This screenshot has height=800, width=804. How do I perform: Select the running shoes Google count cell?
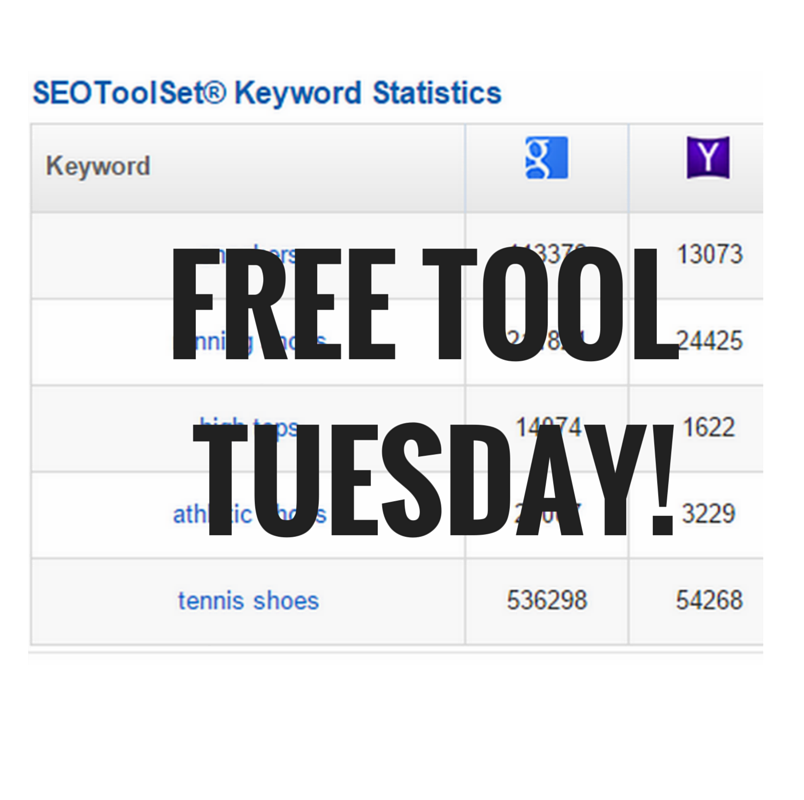[x=547, y=341]
